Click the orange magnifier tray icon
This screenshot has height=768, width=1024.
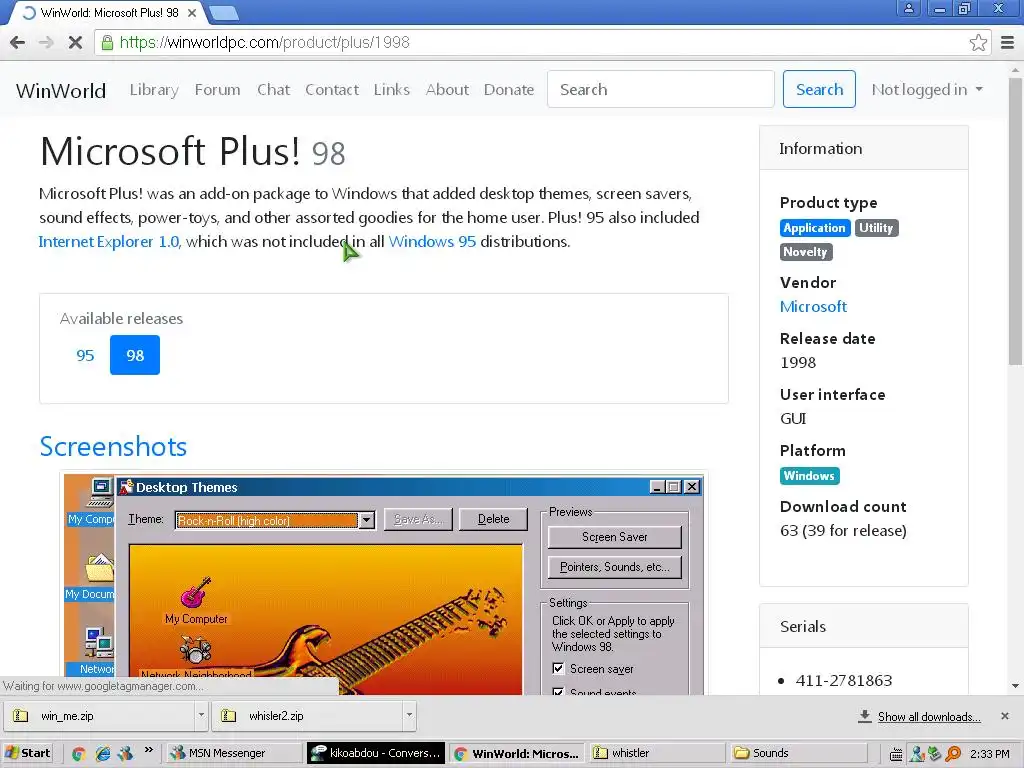(x=953, y=754)
